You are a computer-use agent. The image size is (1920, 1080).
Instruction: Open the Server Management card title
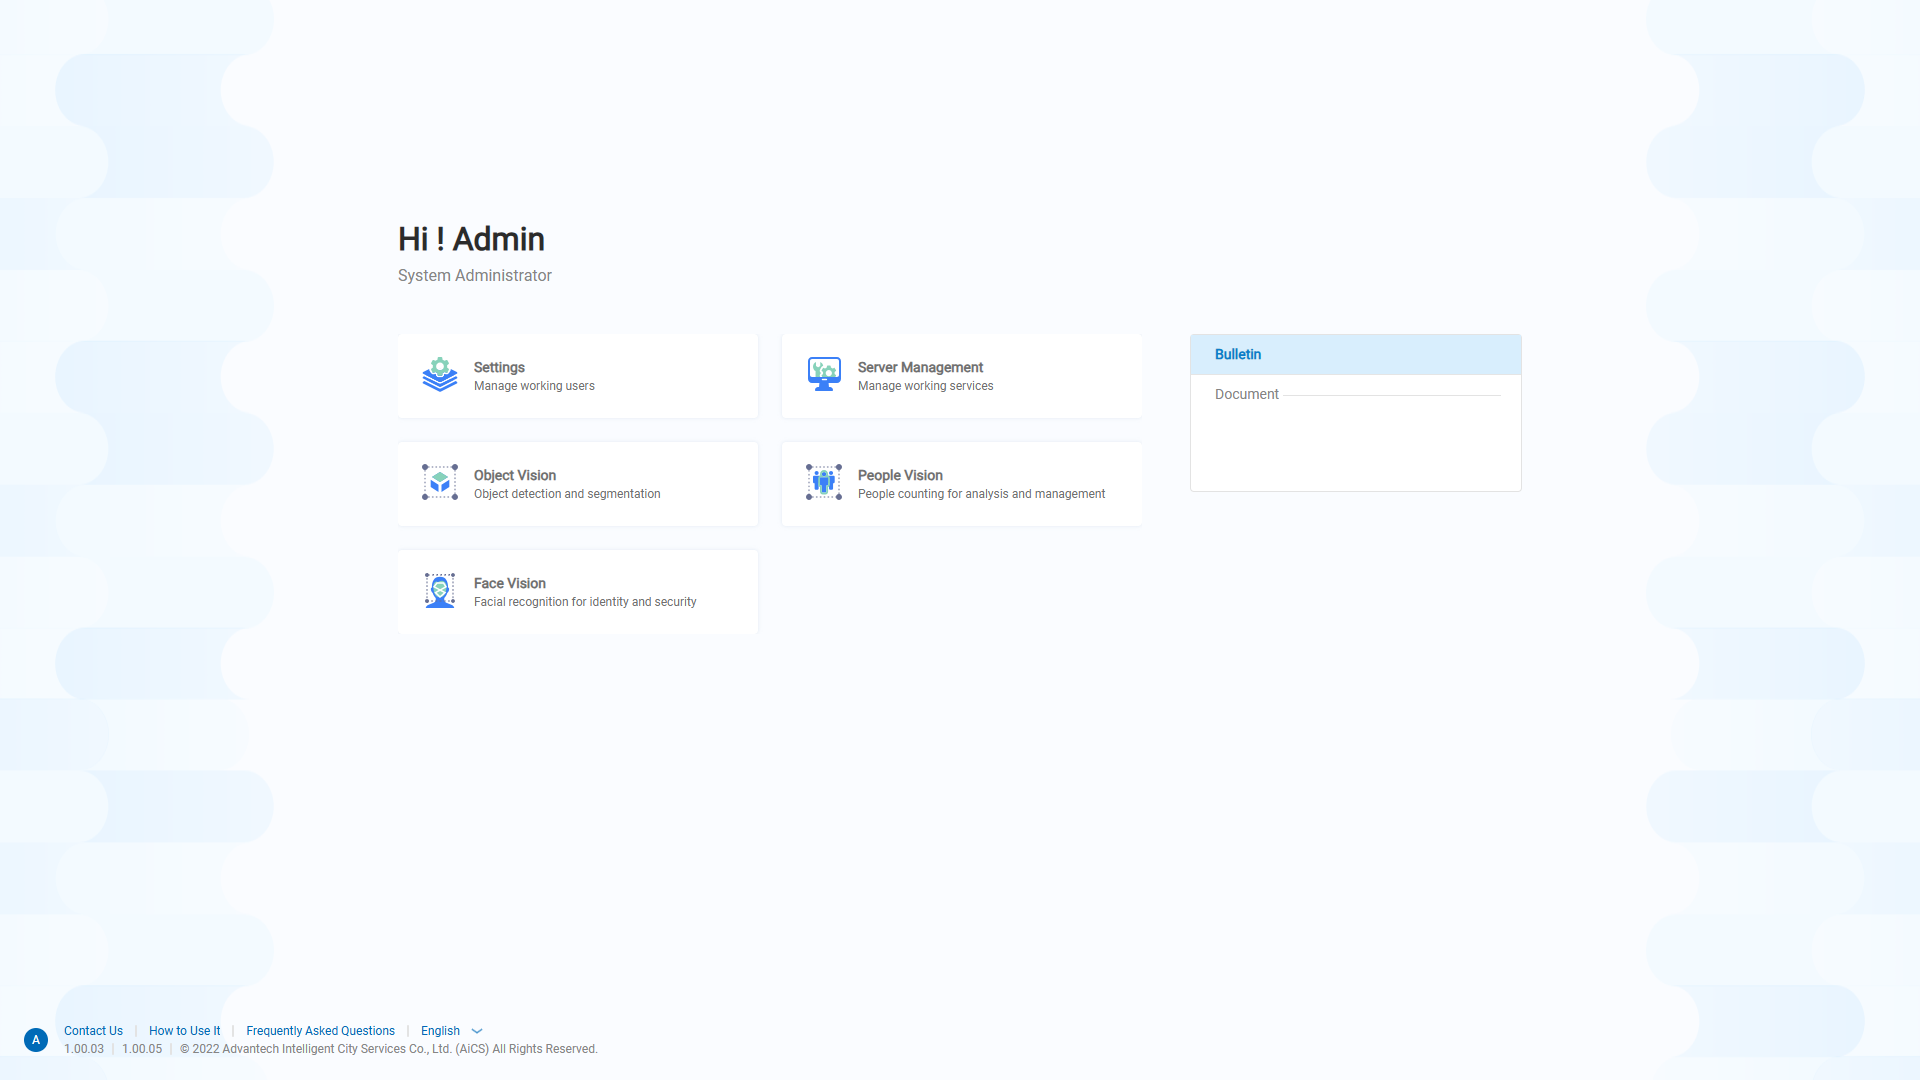coord(920,368)
